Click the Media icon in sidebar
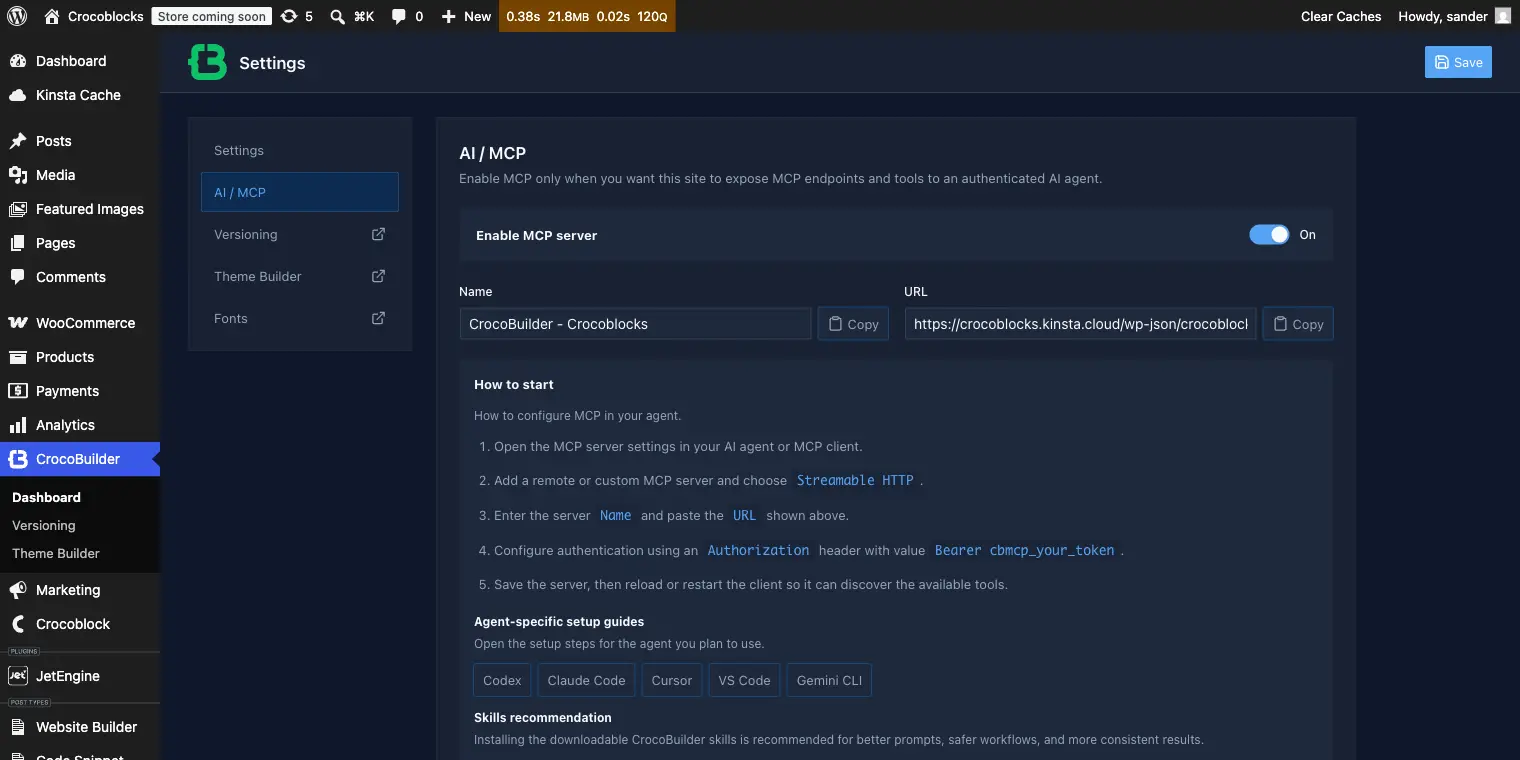1520x760 pixels. point(18,175)
